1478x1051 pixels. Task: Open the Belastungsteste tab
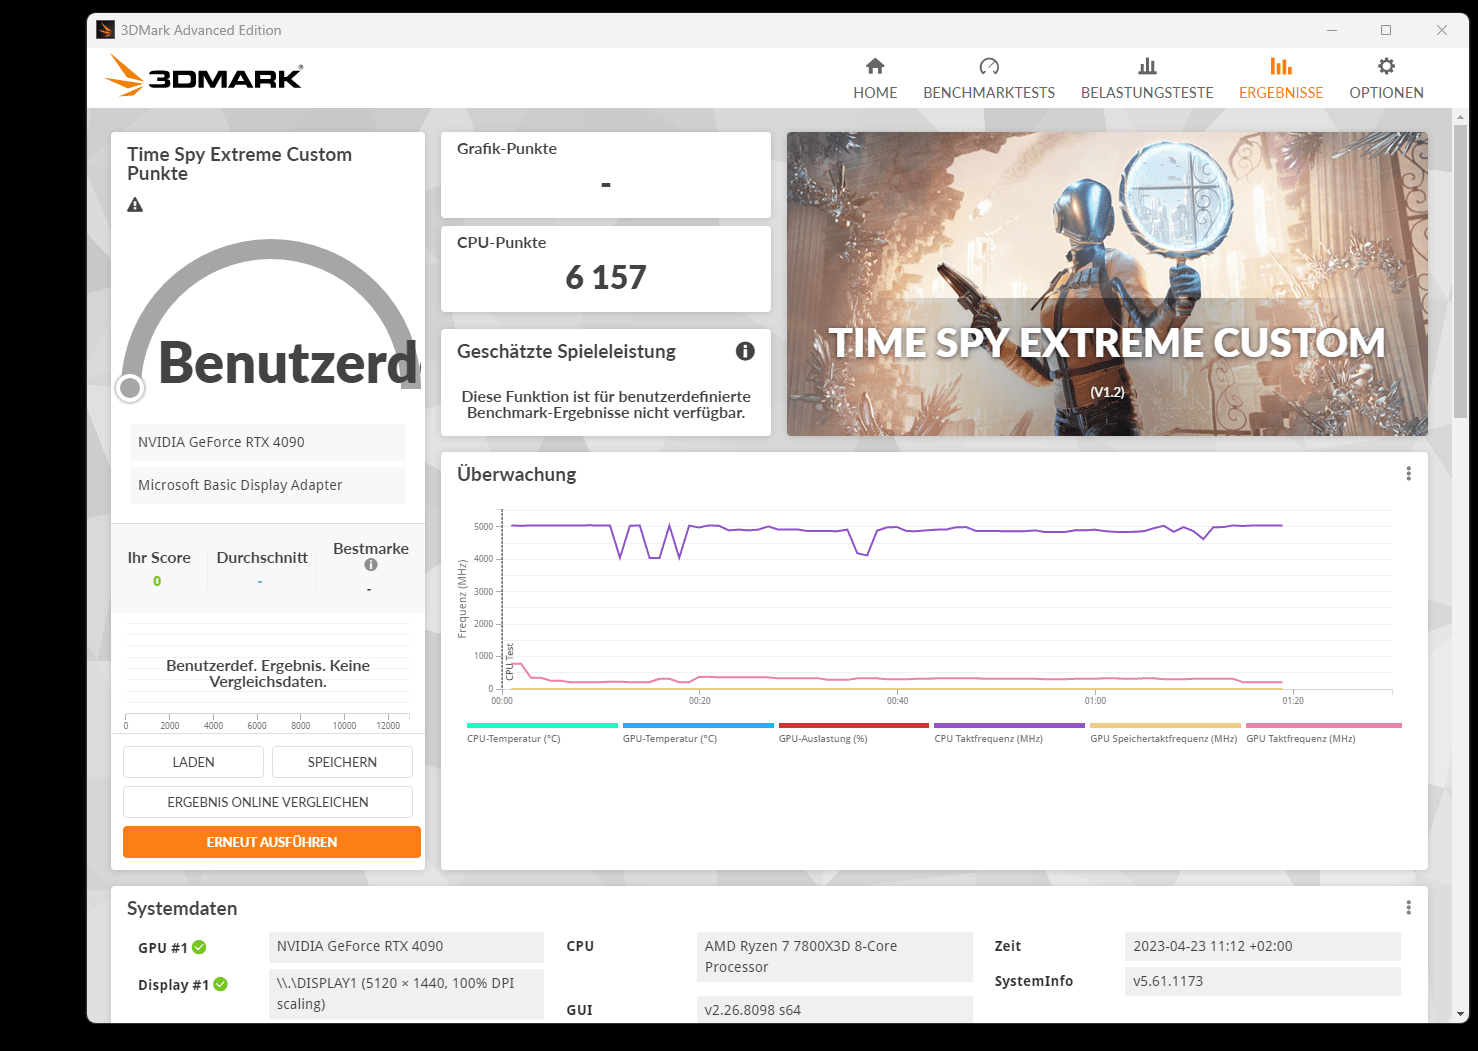[x=1147, y=78]
